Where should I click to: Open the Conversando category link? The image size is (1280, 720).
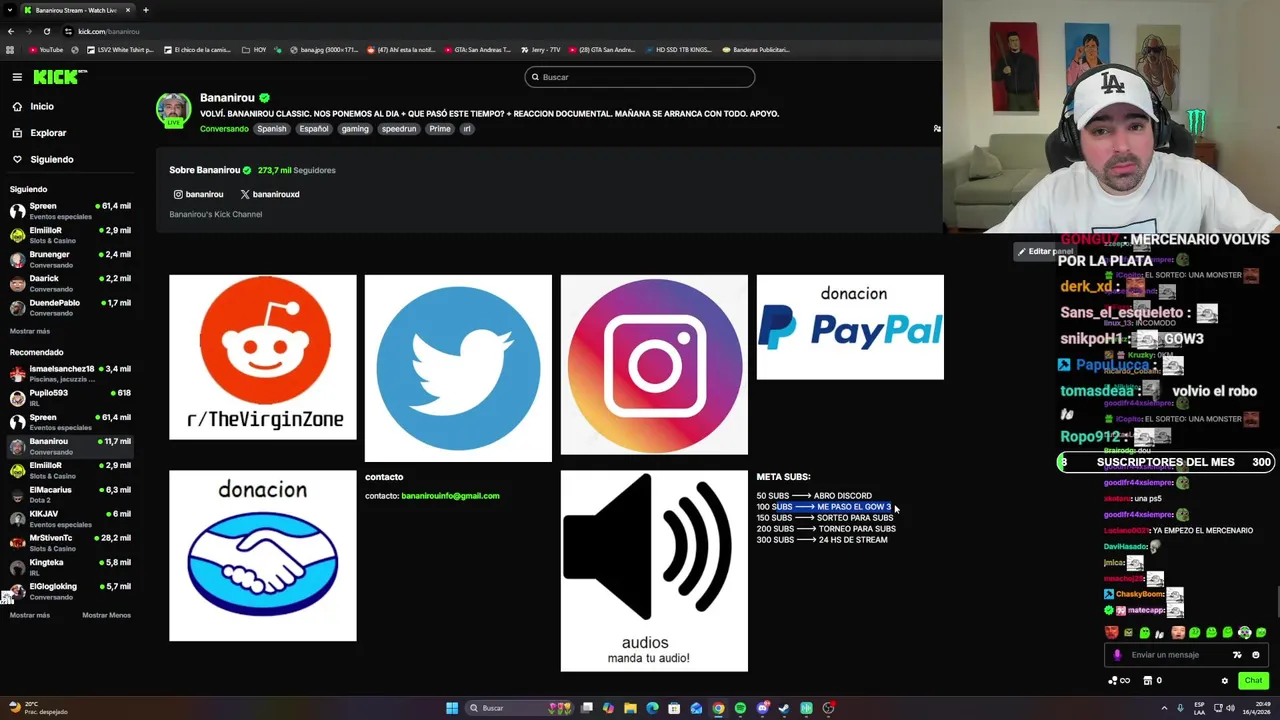pos(224,129)
